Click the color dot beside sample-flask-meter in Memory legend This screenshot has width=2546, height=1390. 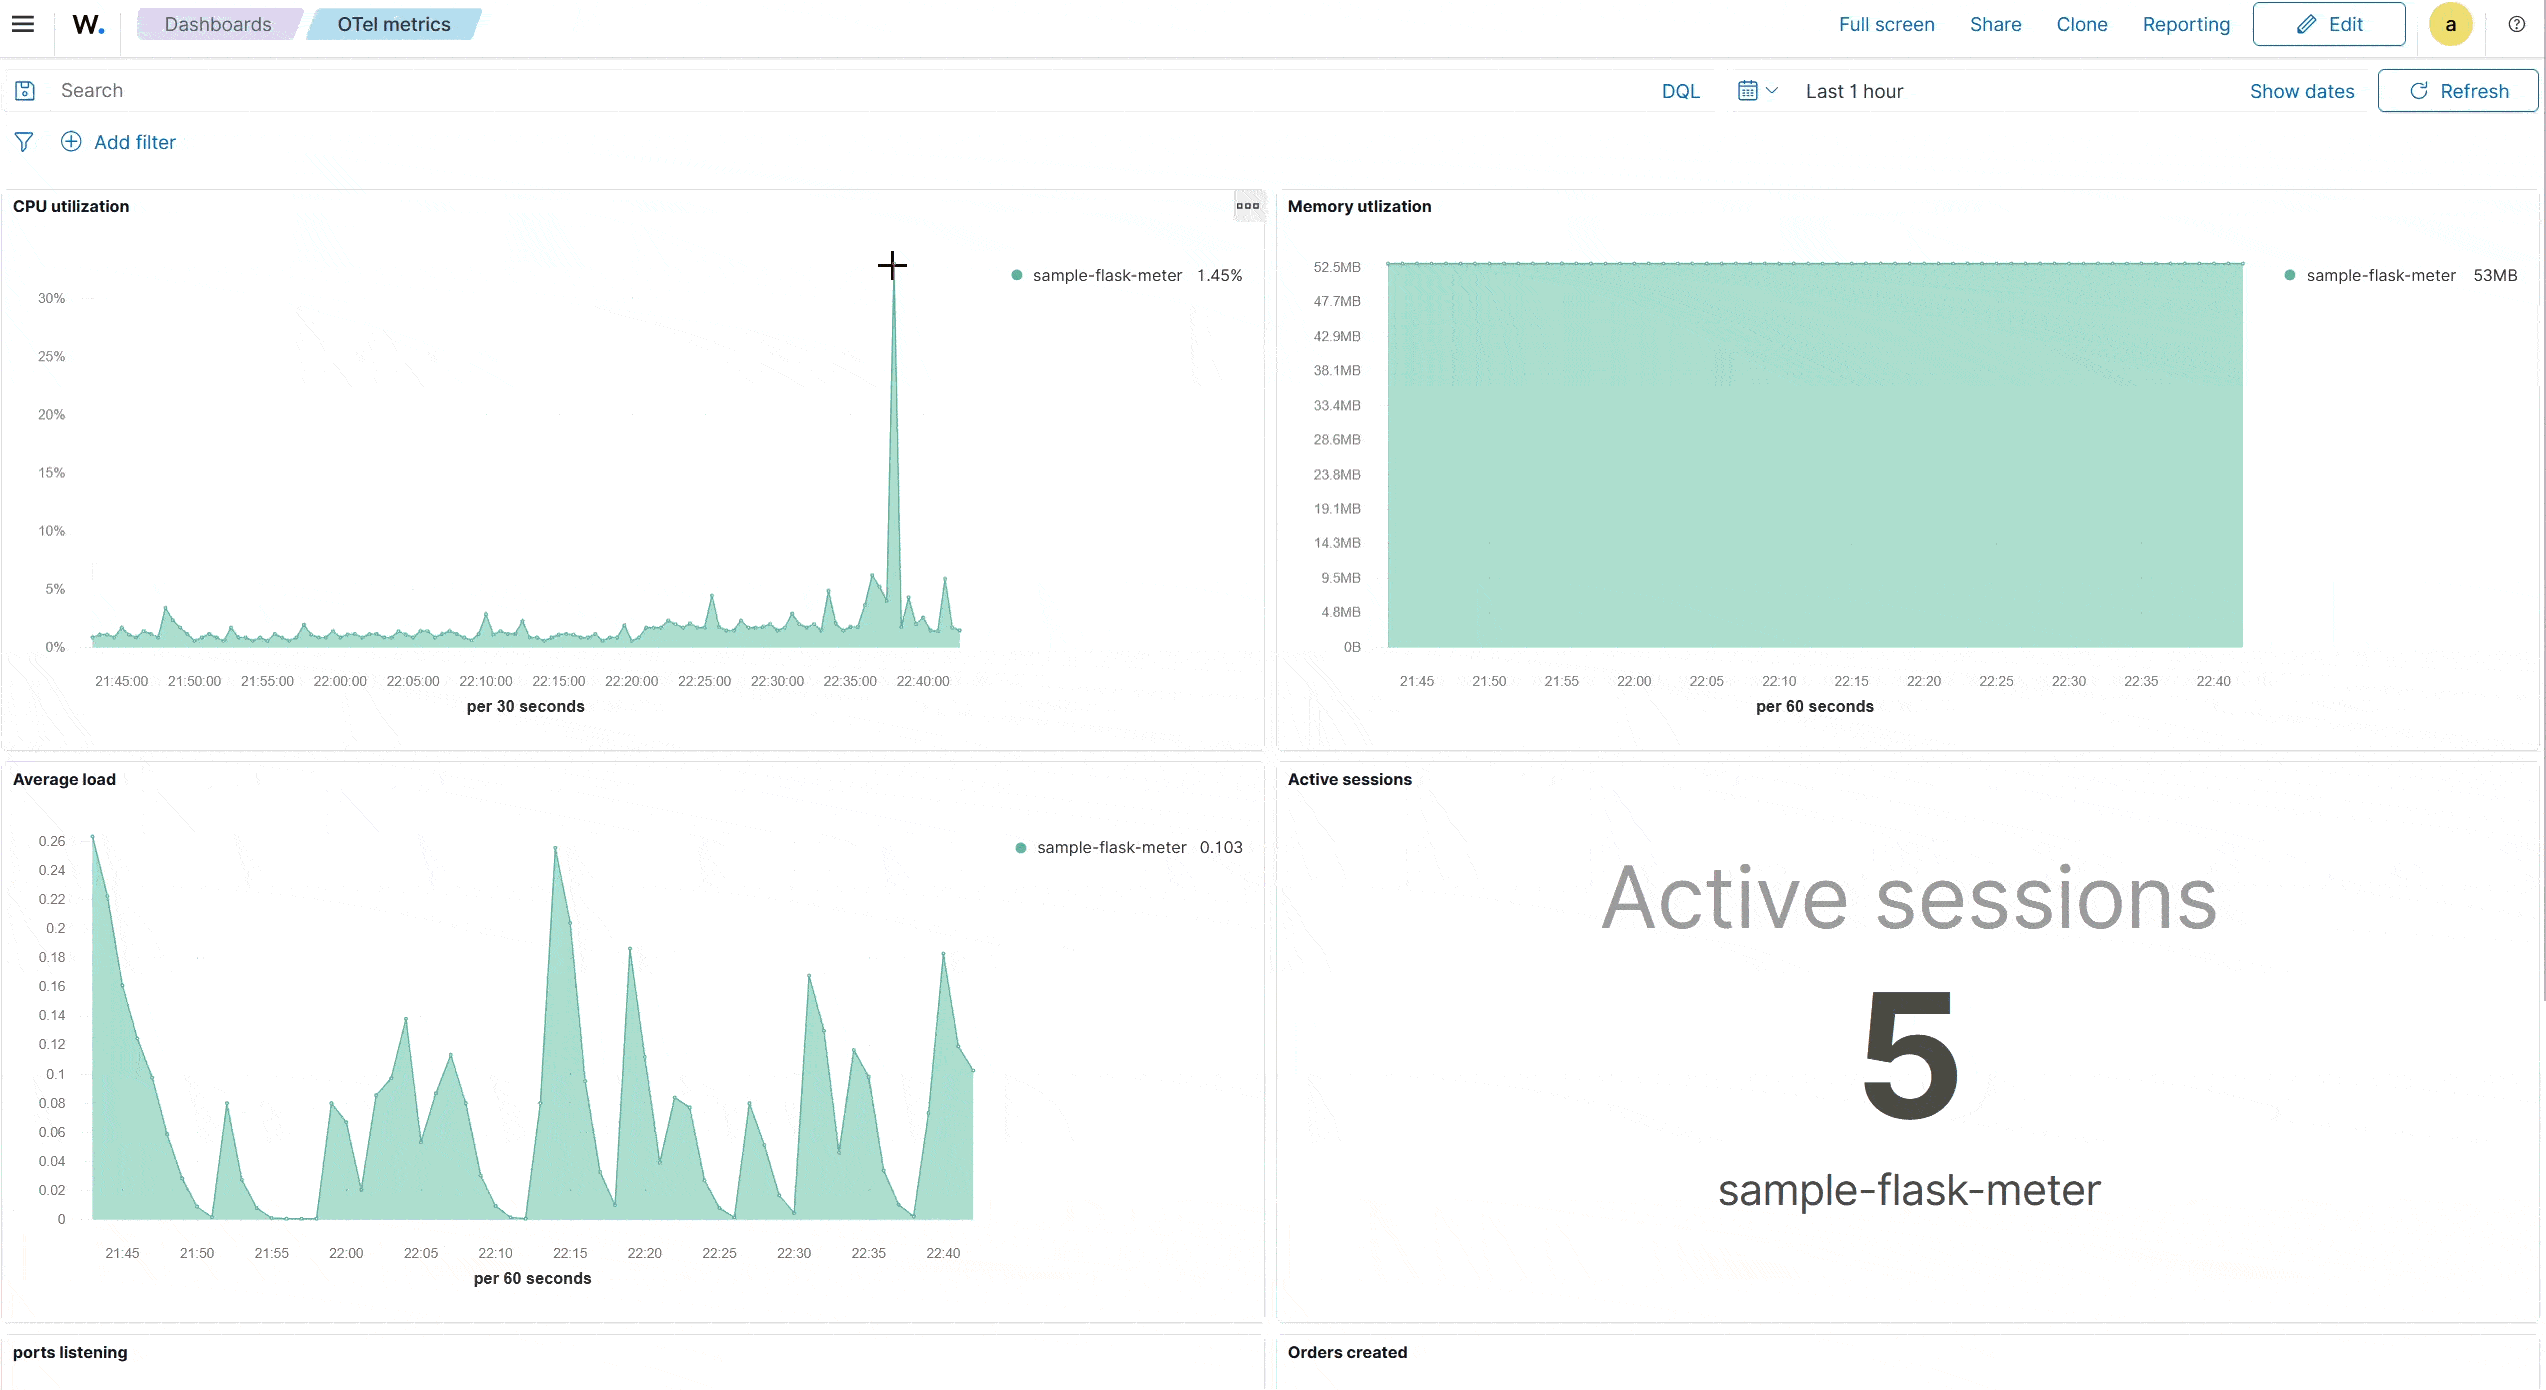tap(2290, 275)
